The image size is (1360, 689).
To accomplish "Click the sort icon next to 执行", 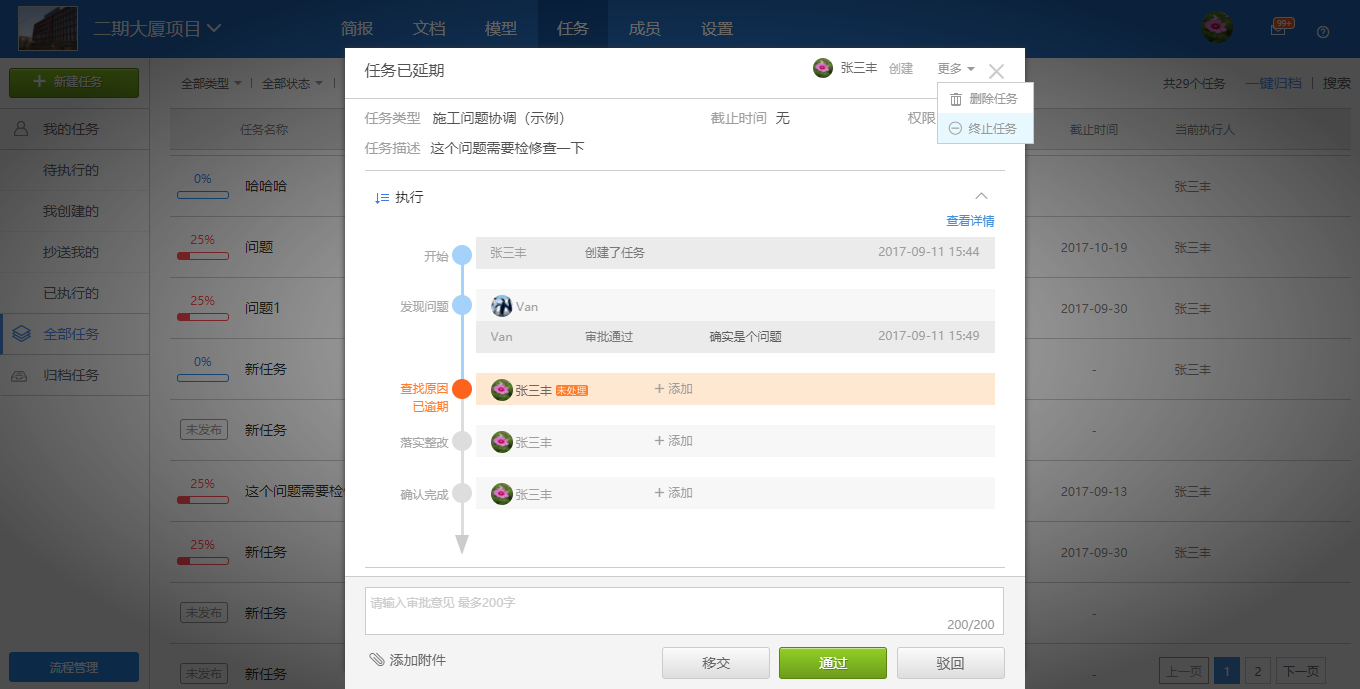I will (x=381, y=196).
